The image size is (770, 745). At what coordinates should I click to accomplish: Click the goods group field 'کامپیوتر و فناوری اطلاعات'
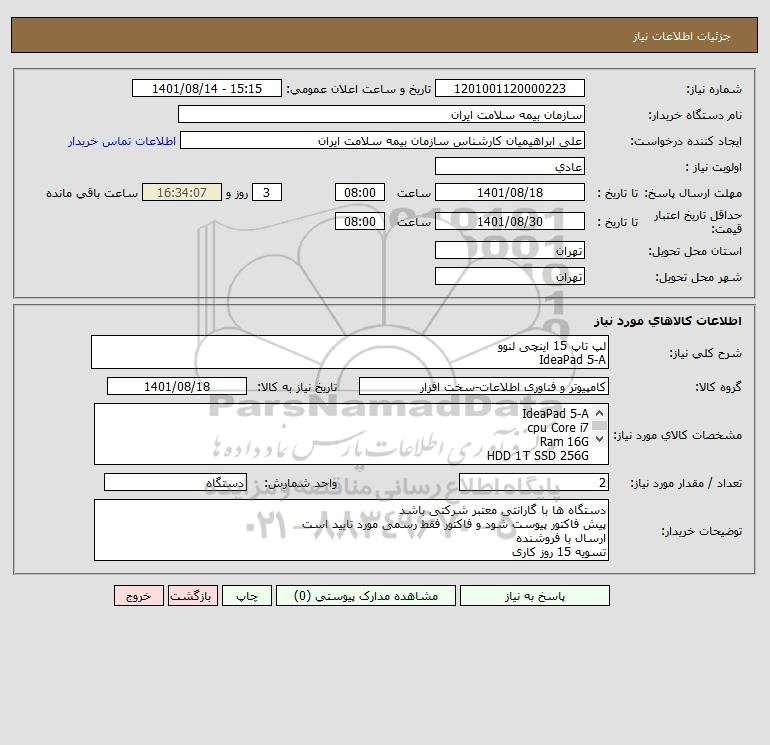(x=484, y=386)
